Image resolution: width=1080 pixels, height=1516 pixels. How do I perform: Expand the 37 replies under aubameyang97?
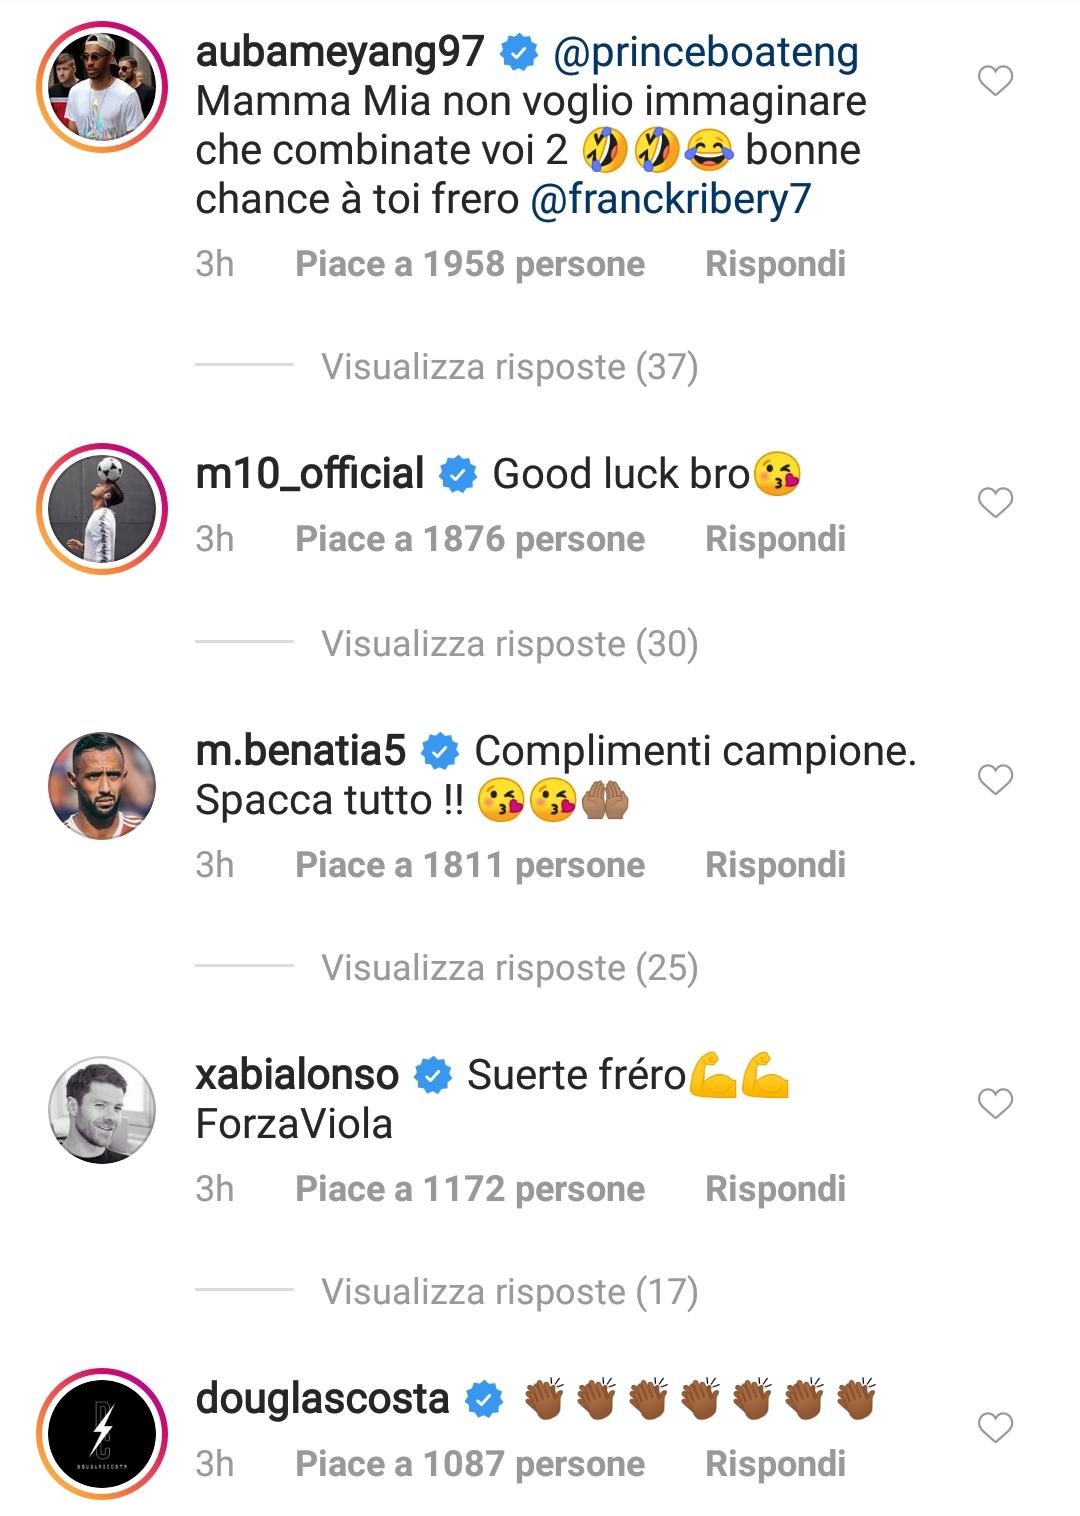[x=509, y=367]
